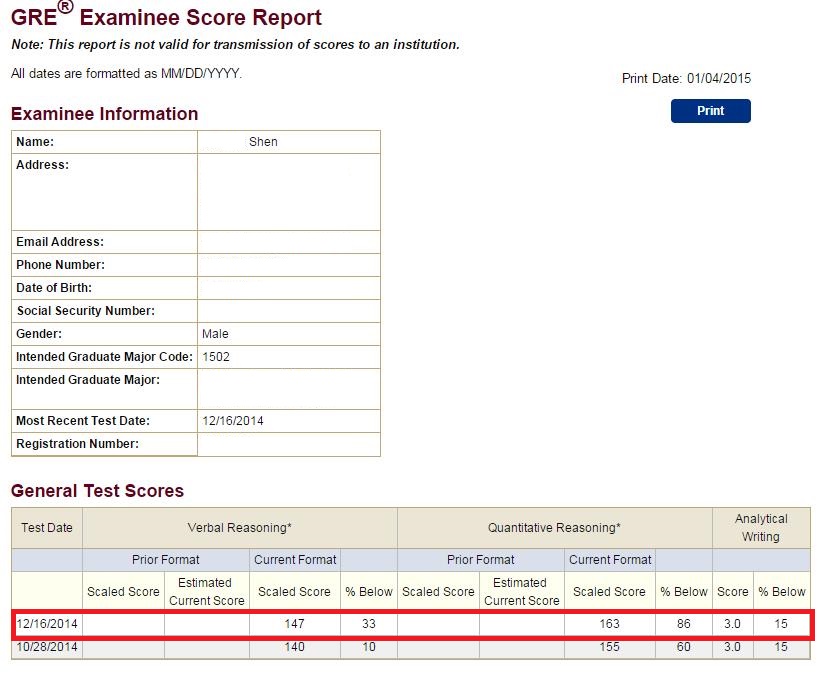Click the Quantitative Reasoning column header

click(x=554, y=527)
